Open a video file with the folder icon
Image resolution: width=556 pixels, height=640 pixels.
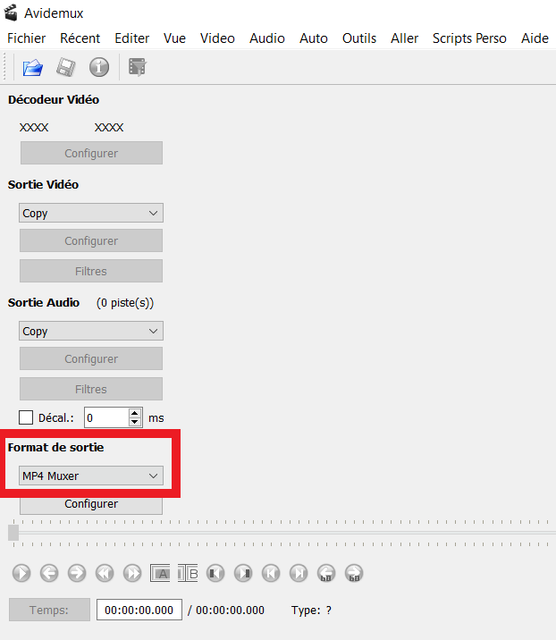33,67
